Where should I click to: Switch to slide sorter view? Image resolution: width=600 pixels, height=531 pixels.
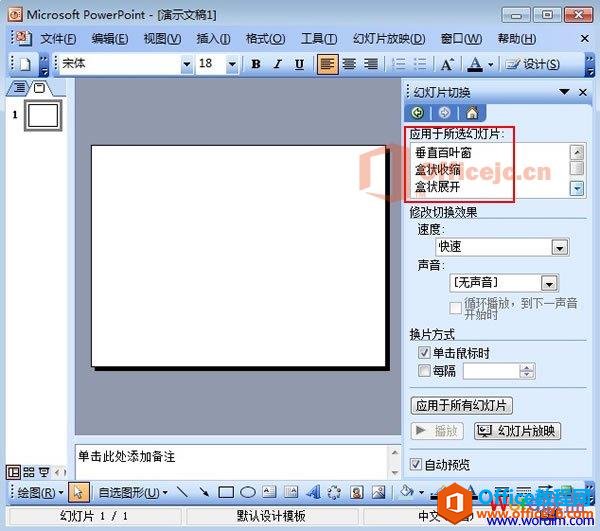click(x=29, y=472)
